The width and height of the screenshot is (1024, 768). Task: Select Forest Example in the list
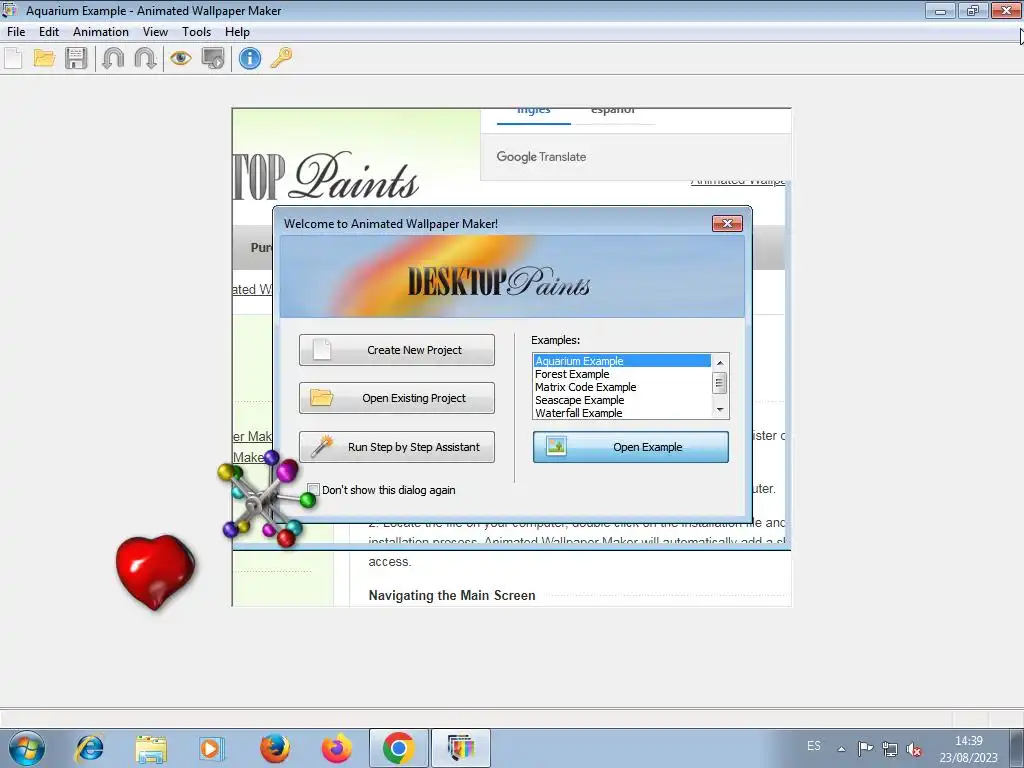click(x=622, y=374)
